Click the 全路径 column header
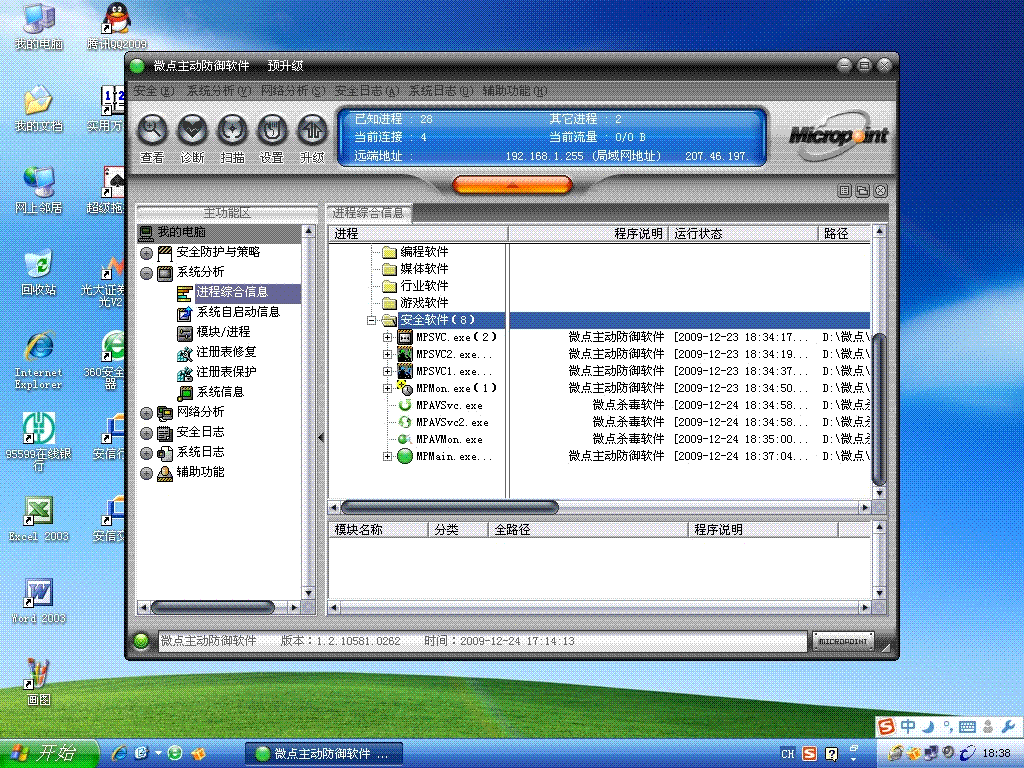Screen dimensions: 1024x768 click(588, 530)
